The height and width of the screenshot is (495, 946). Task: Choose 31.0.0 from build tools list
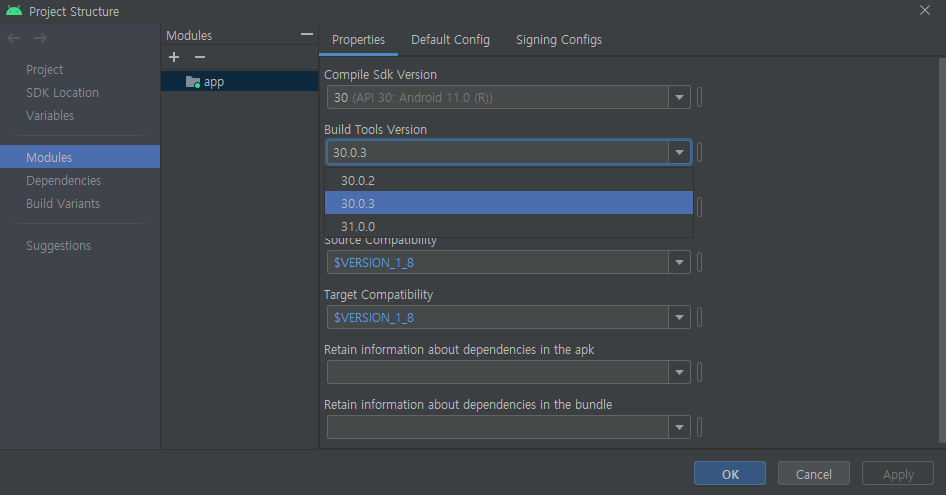click(x=509, y=226)
